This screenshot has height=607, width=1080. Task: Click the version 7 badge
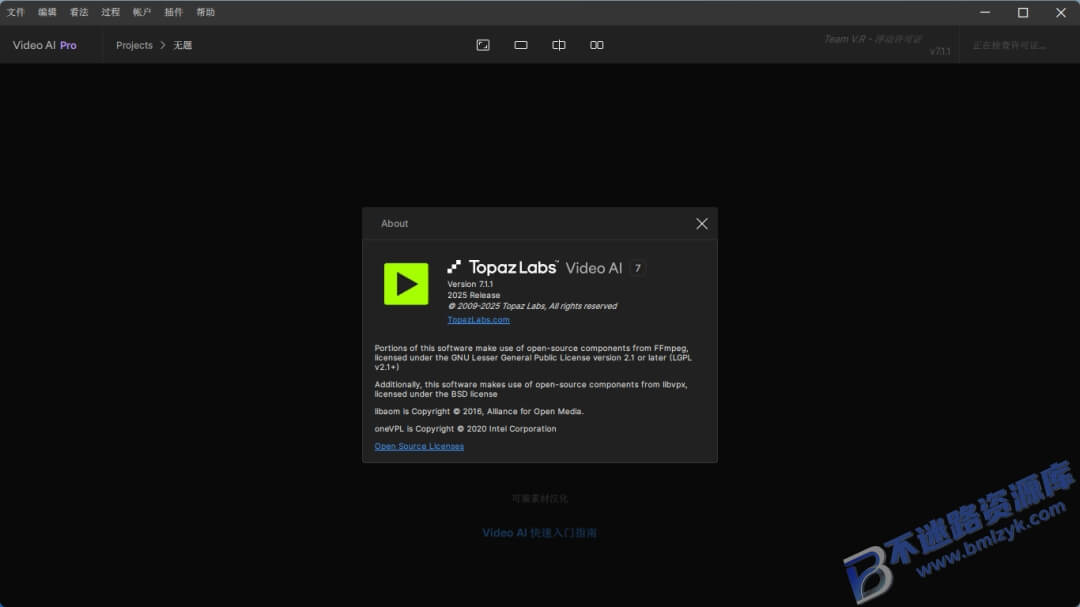(638, 268)
